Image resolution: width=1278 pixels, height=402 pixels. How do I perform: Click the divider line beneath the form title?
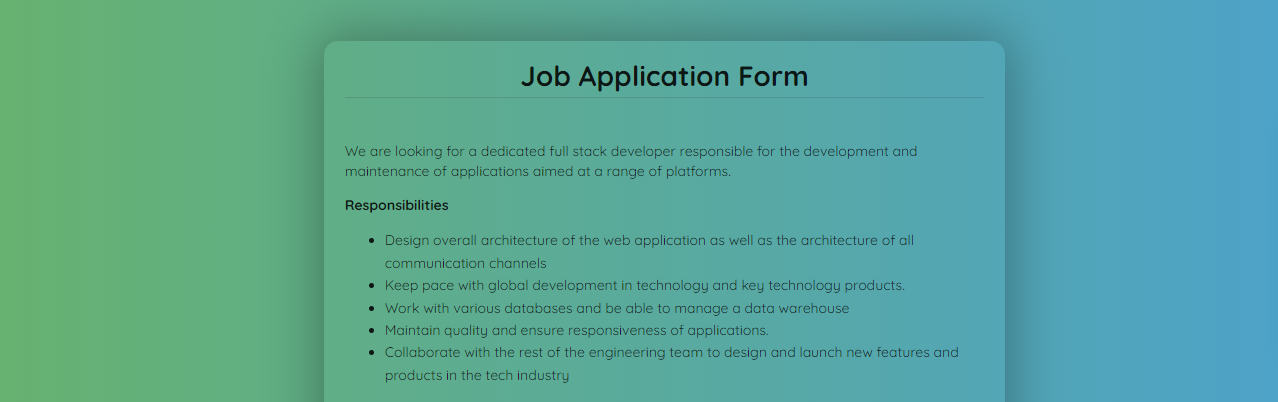(x=664, y=98)
